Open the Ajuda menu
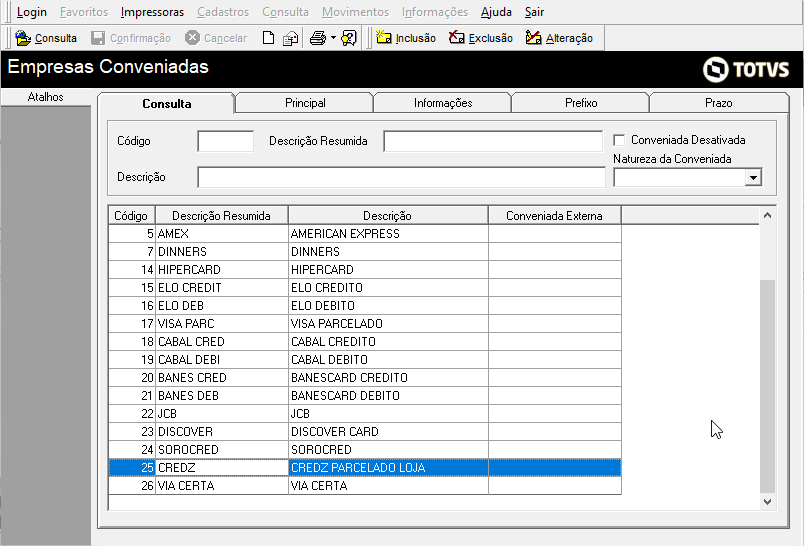 [496, 12]
